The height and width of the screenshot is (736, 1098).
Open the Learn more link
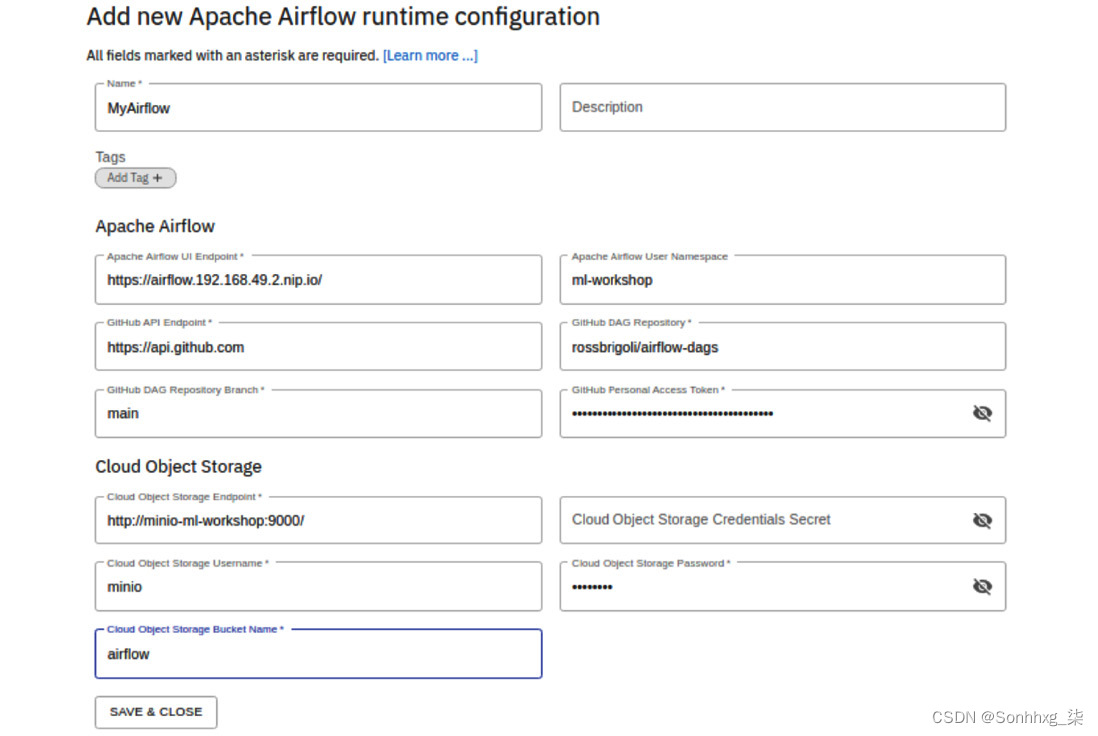[430, 56]
